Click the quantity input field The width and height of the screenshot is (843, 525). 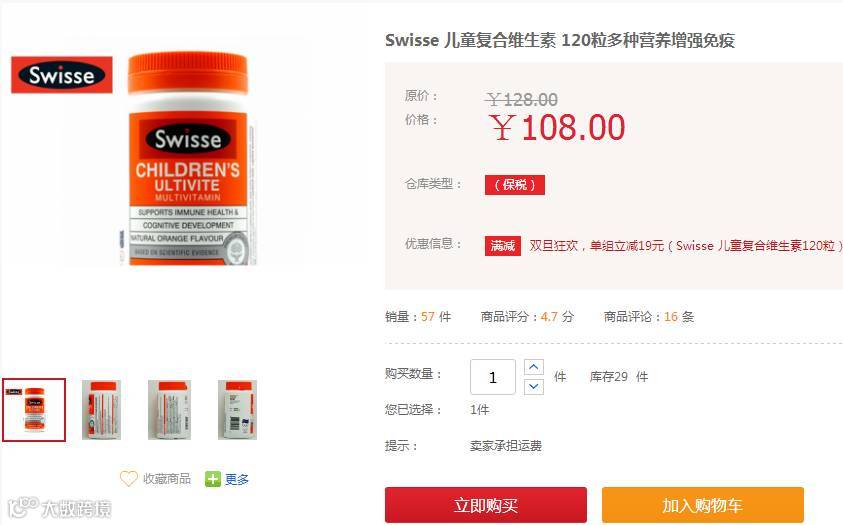coord(493,377)
